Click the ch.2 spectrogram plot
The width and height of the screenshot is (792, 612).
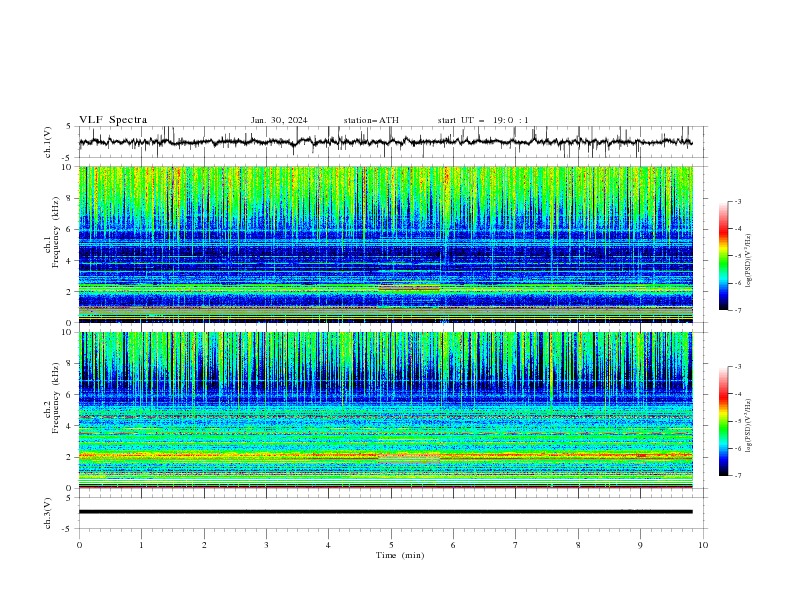click(x=386, y=410)
